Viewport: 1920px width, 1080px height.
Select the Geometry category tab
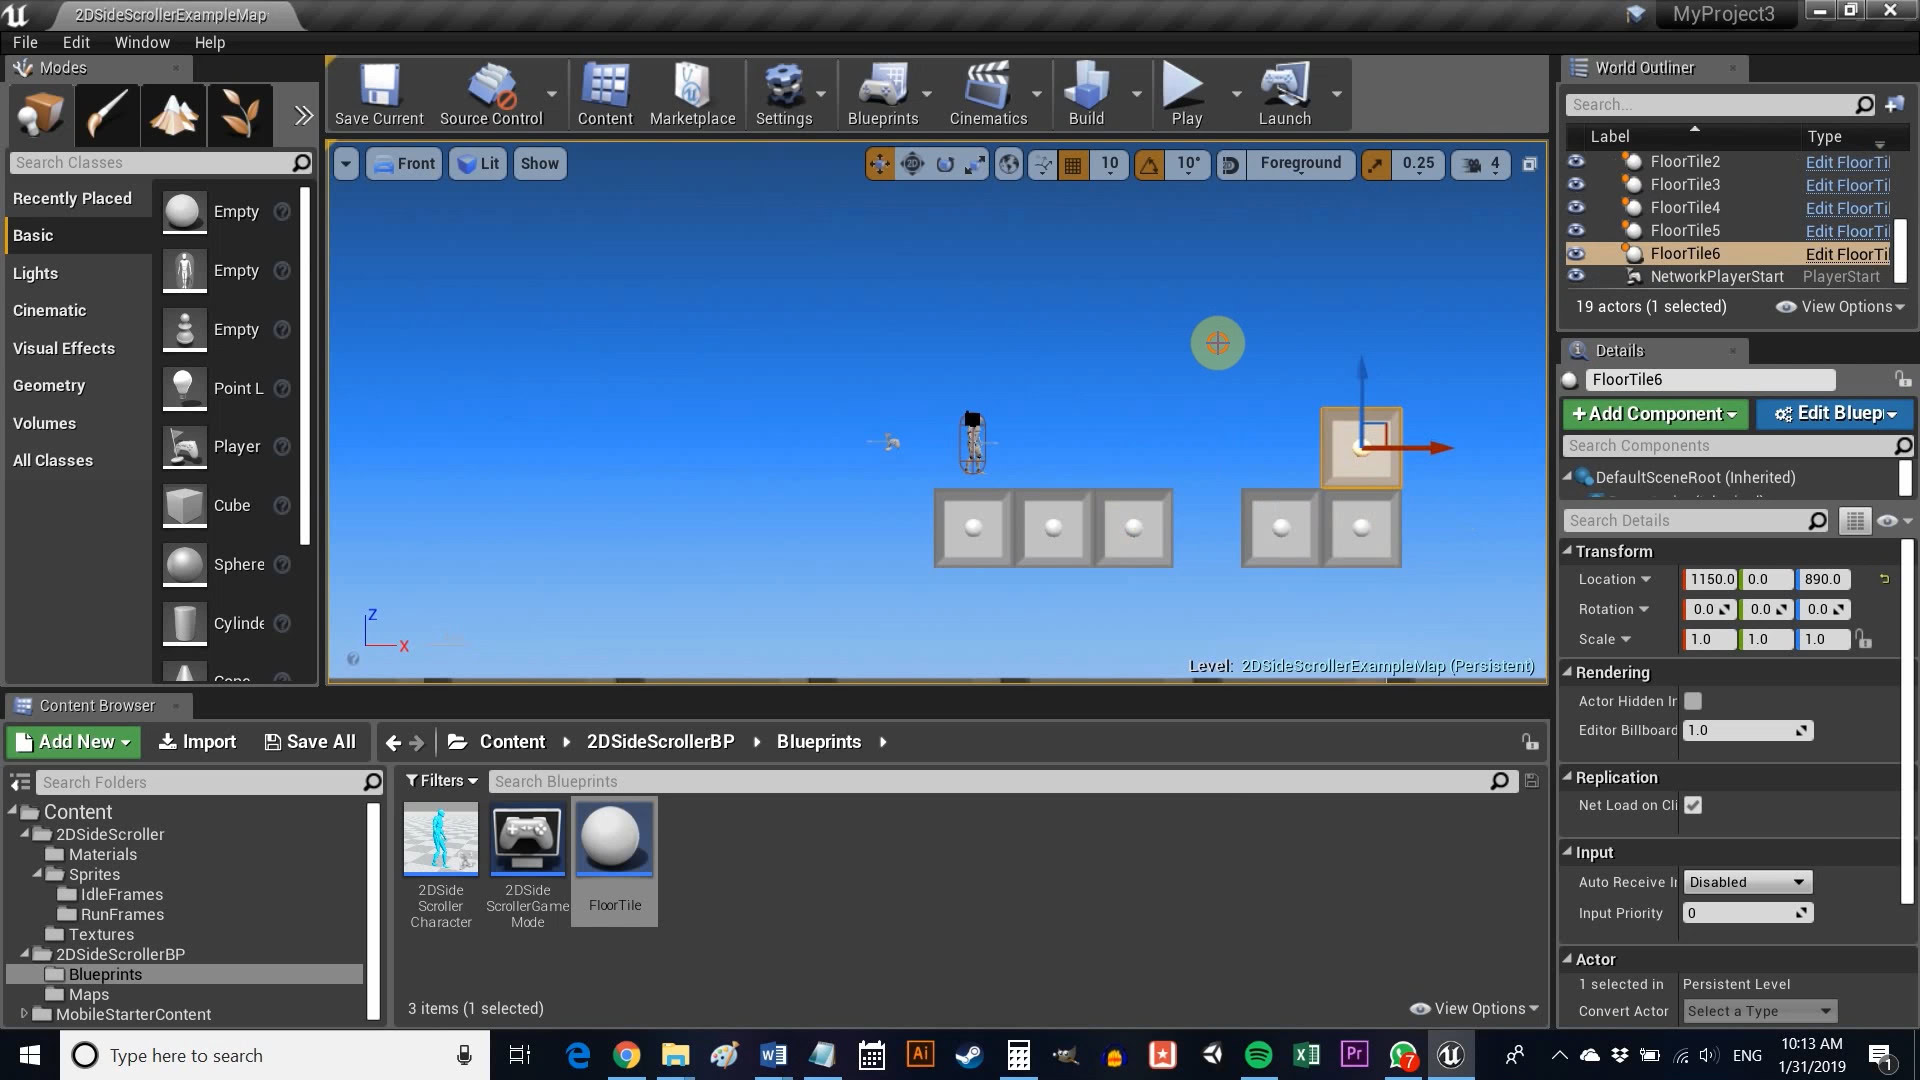[49, 386]
